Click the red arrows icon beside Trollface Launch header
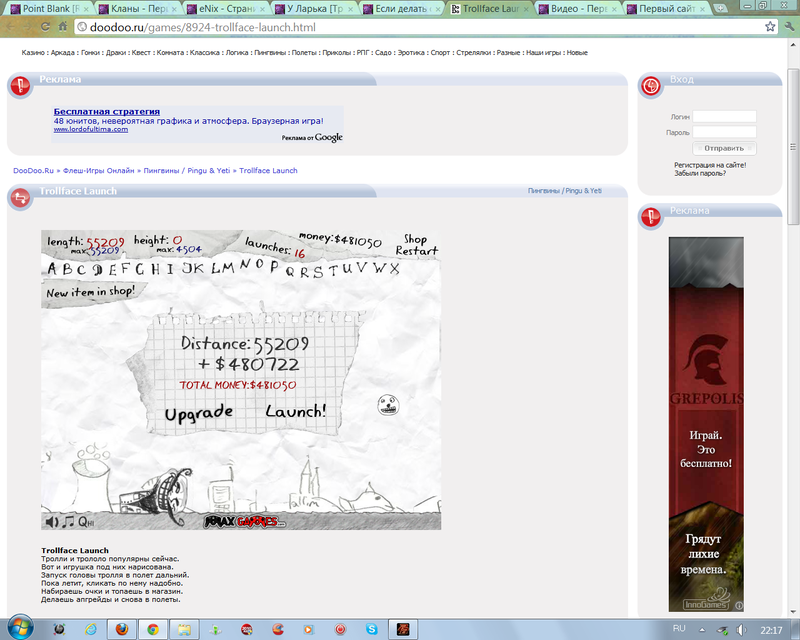The image size is (800, 640). [20, 198]
